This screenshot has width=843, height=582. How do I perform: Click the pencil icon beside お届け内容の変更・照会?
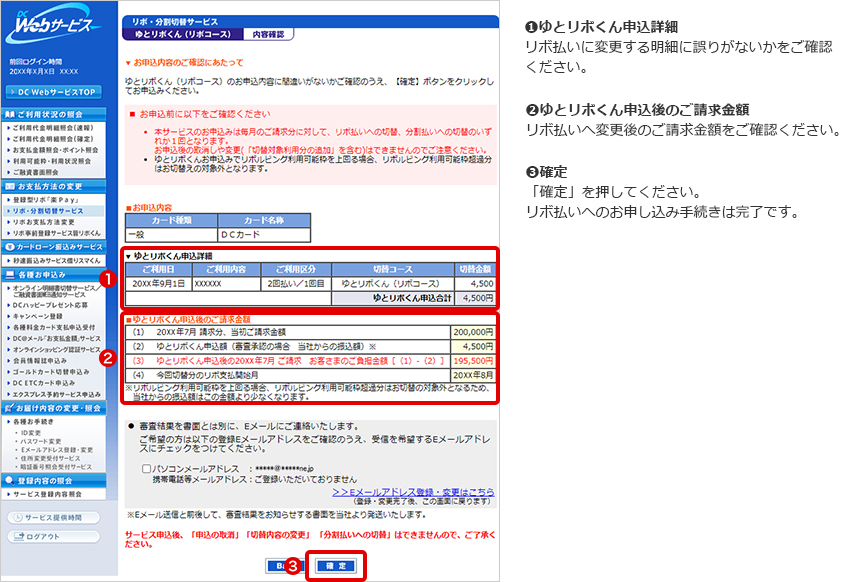coord(9,408)
